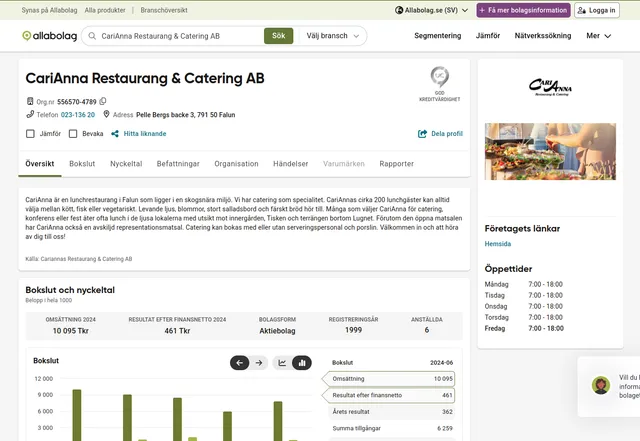
Task: Click Få mer bolagsinformation button
Action: (524, 10)
